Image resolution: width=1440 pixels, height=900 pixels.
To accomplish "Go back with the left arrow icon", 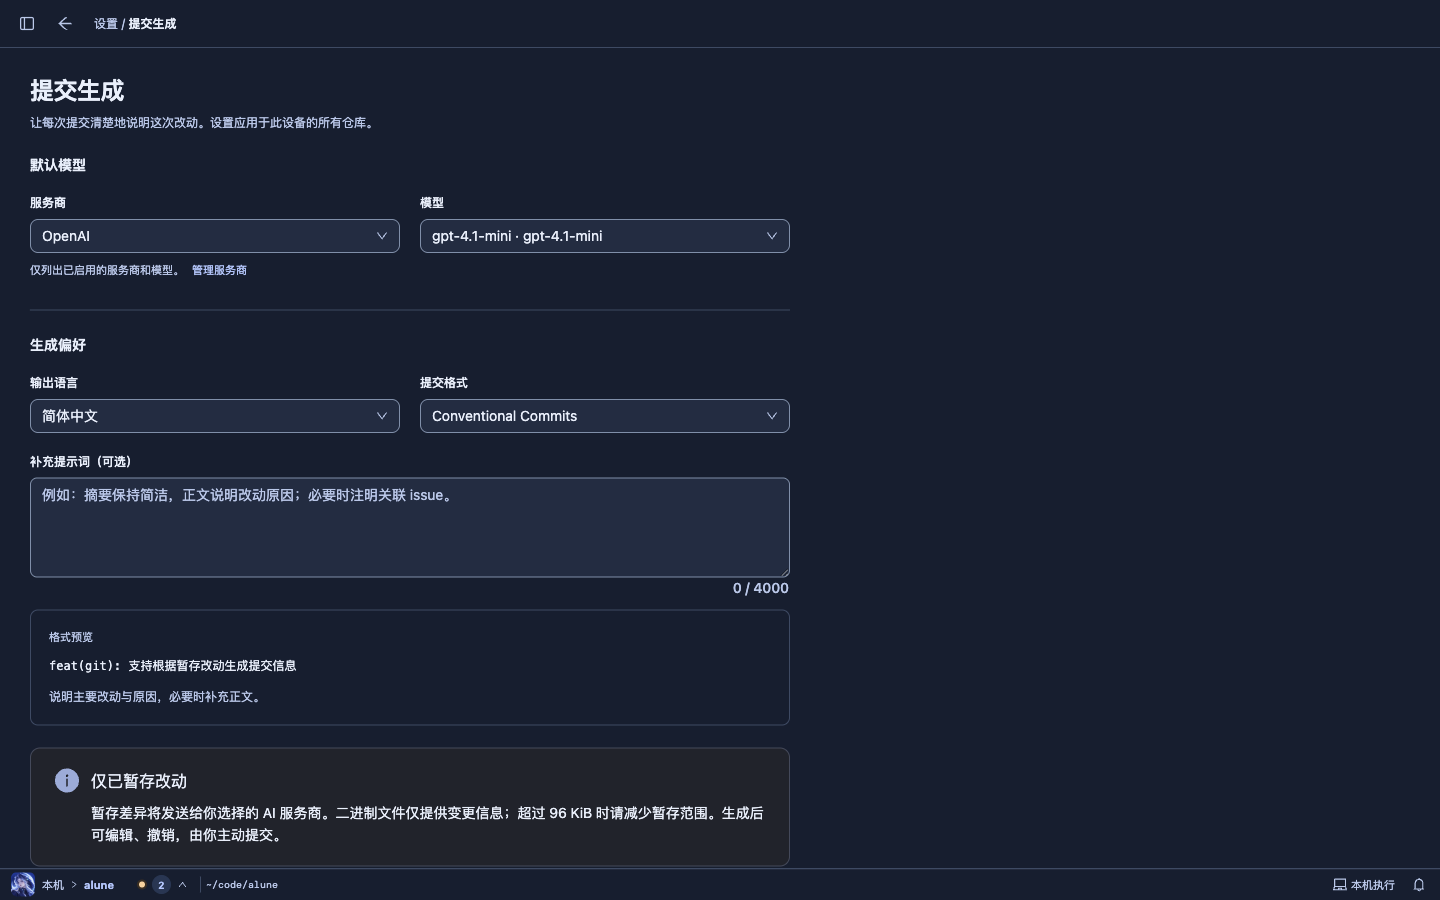I will coord(65,23).
